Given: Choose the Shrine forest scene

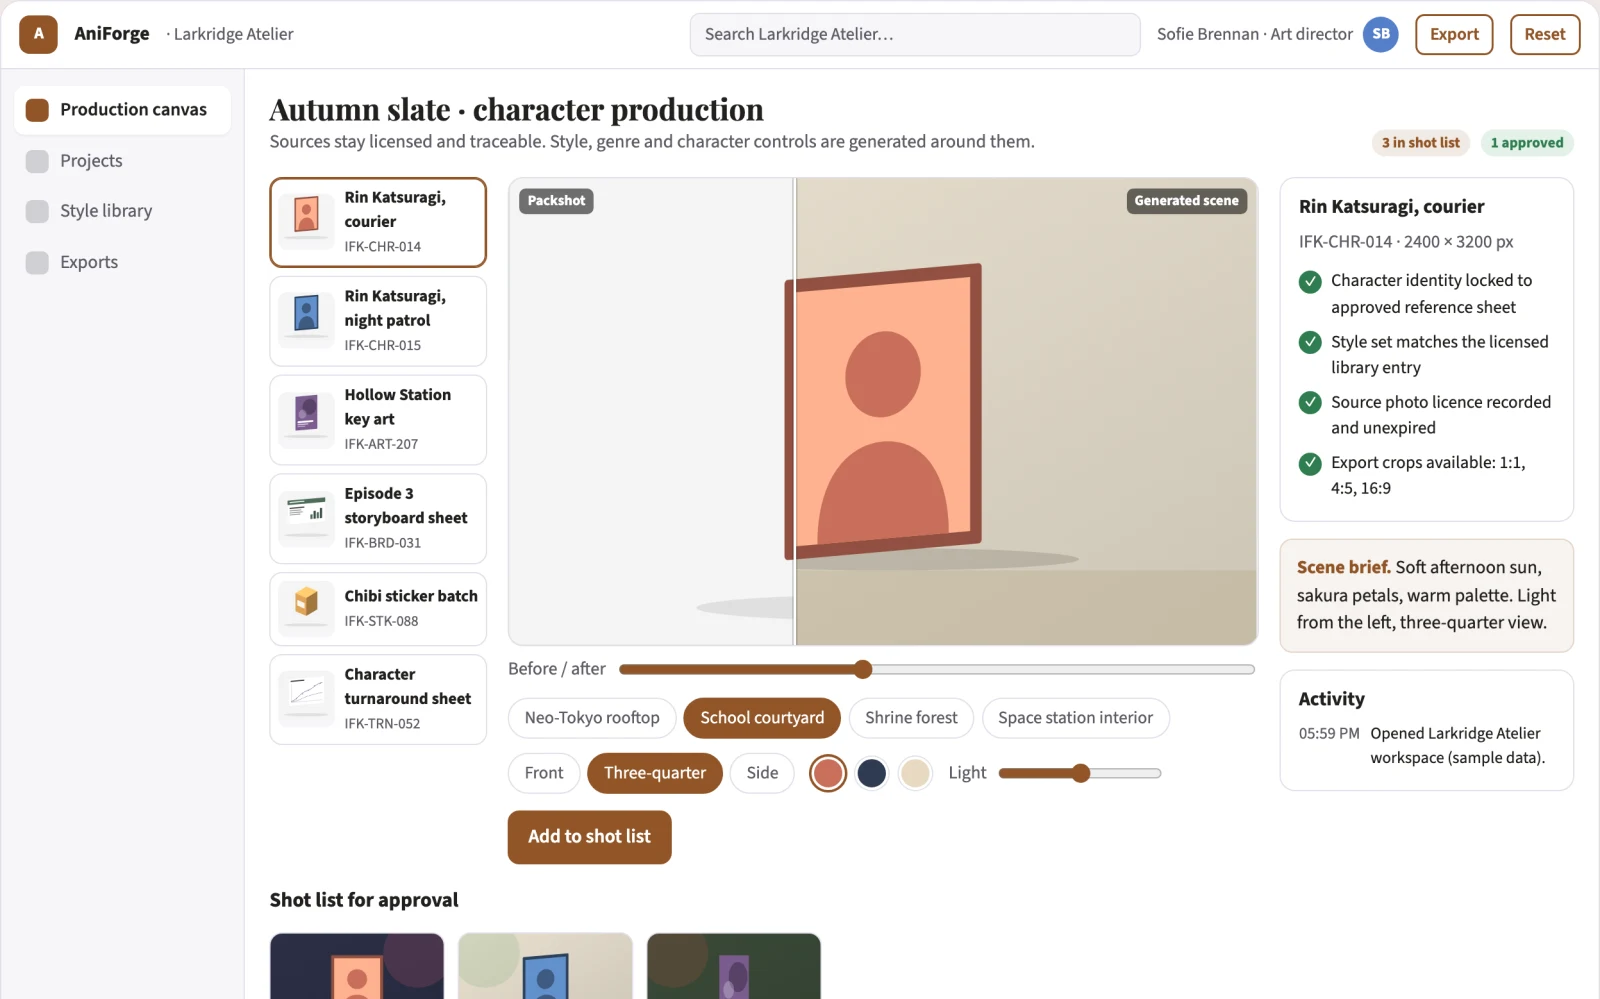Looking at the screenshot, I should point(911,718).
